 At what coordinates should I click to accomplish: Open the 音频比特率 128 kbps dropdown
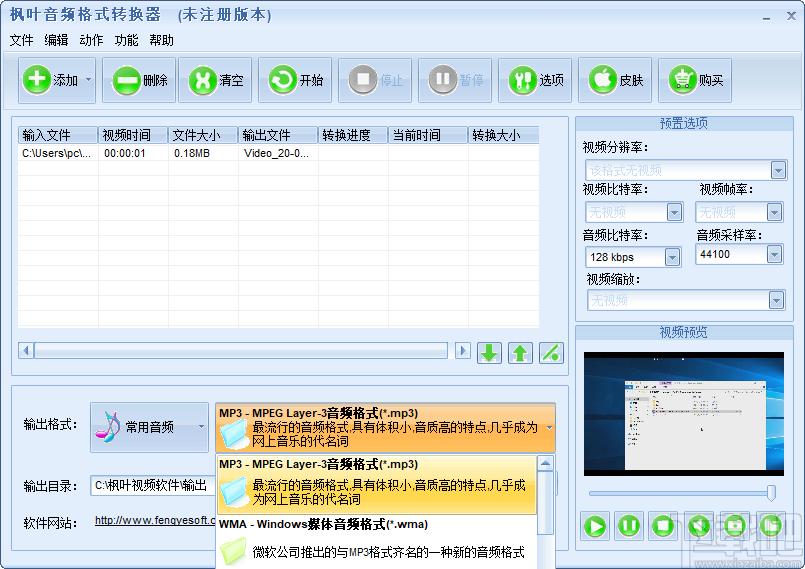pyautogui.click(x=672, y=257)
